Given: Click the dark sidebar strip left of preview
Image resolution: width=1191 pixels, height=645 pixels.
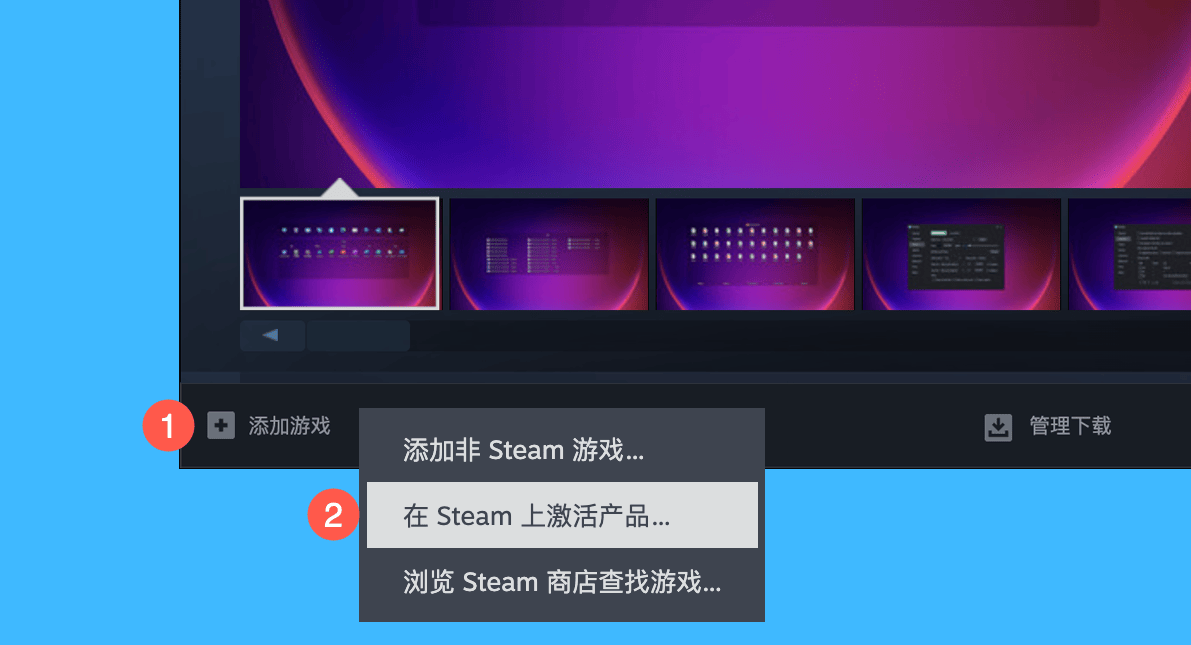Looking at the screenshot, I should point(210,186).
